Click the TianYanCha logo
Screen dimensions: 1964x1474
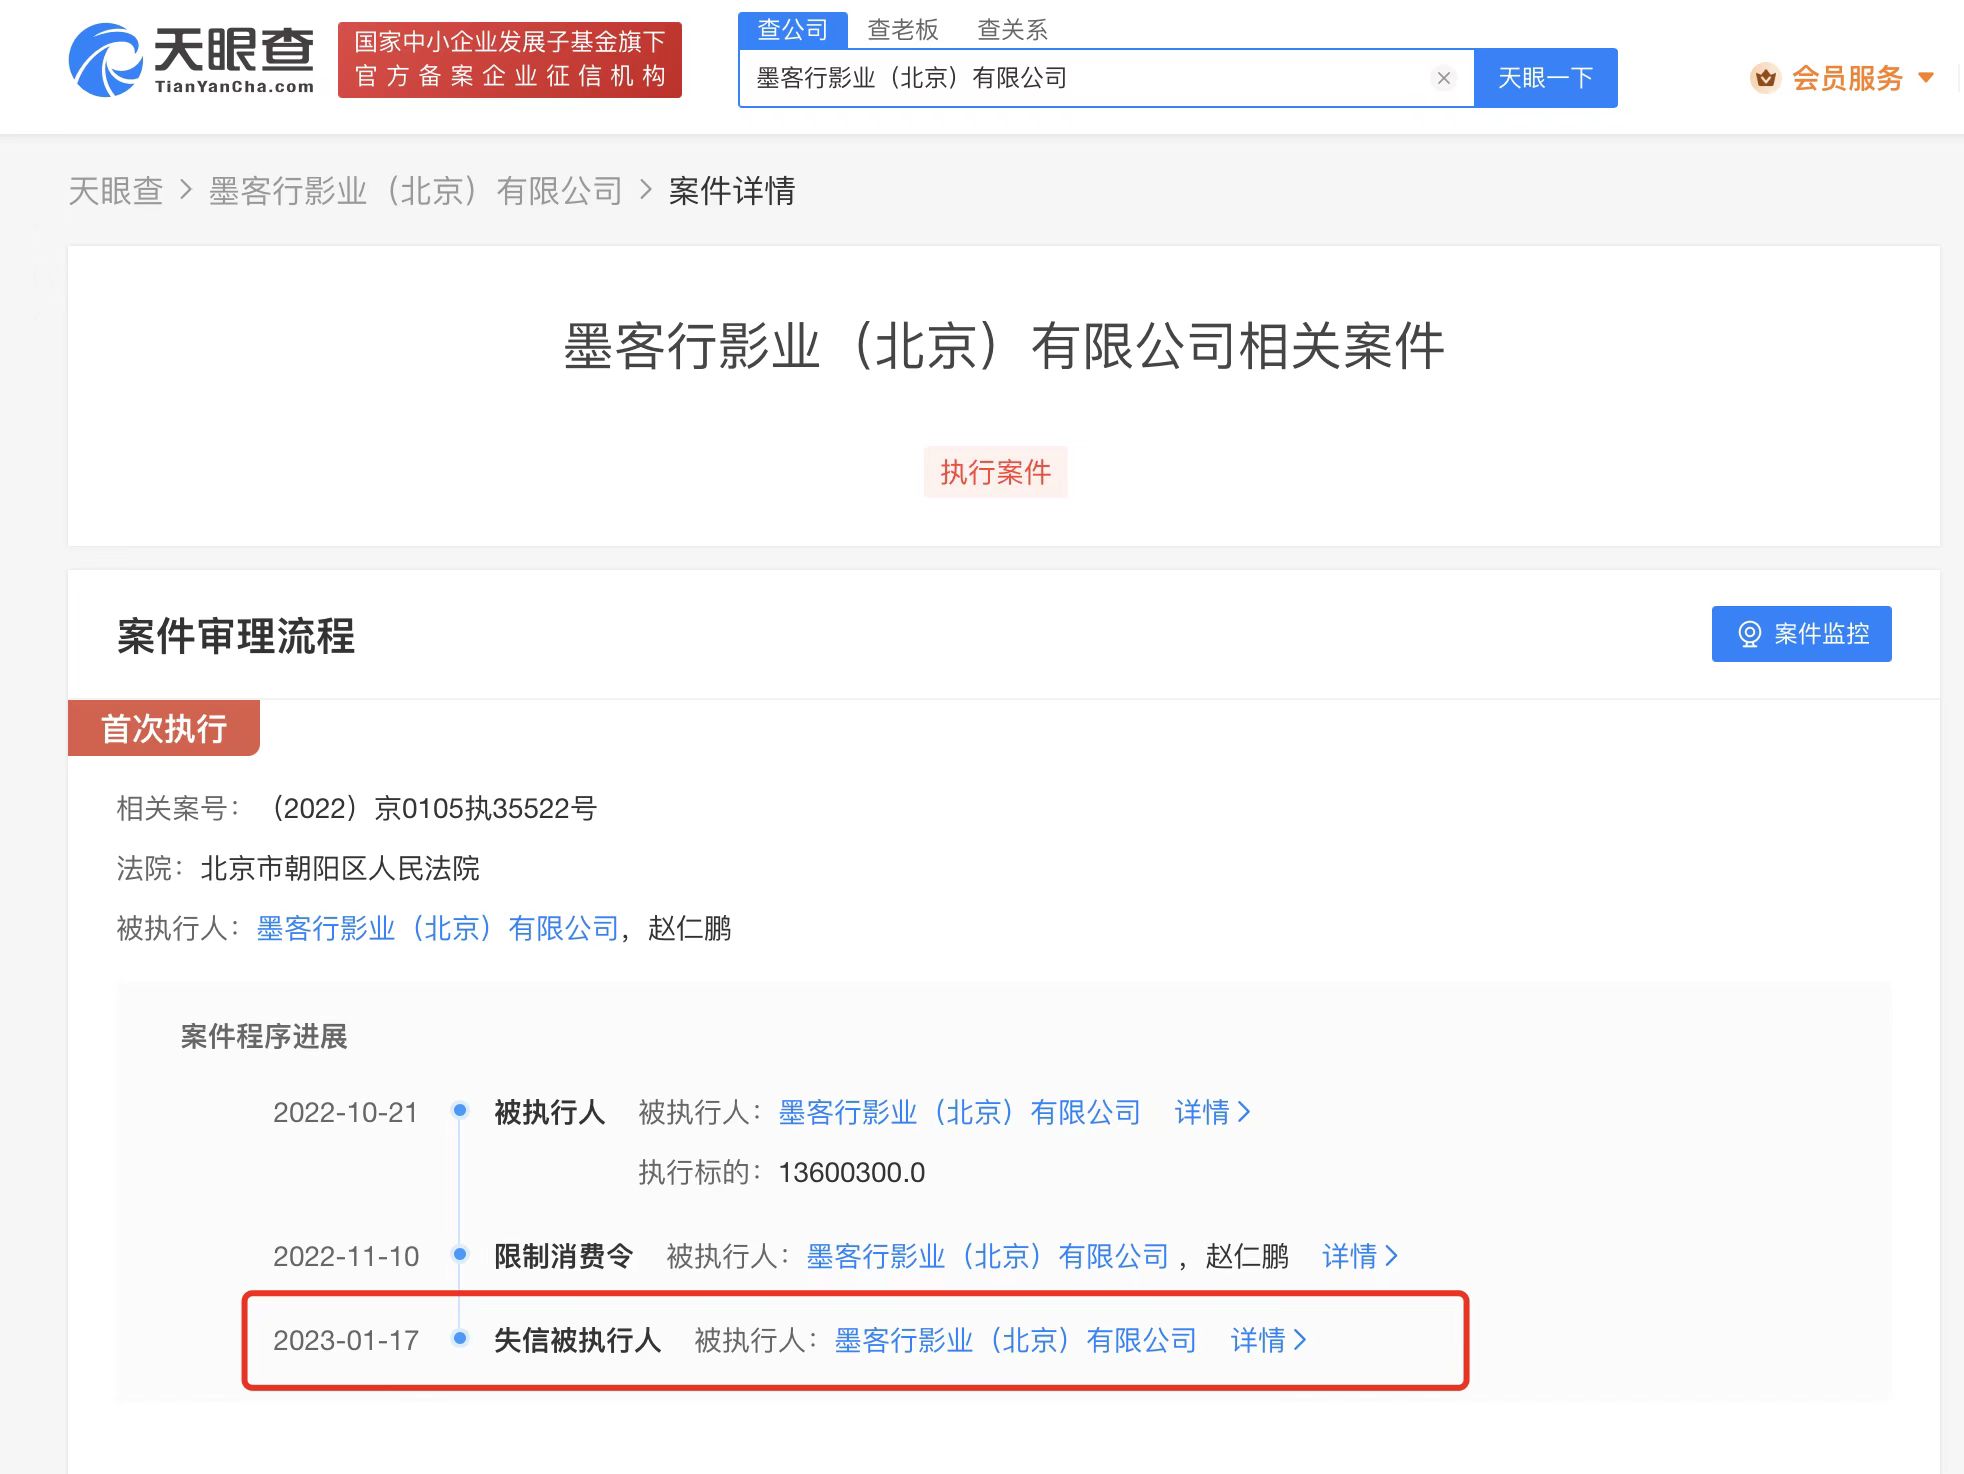click(191, 60)
